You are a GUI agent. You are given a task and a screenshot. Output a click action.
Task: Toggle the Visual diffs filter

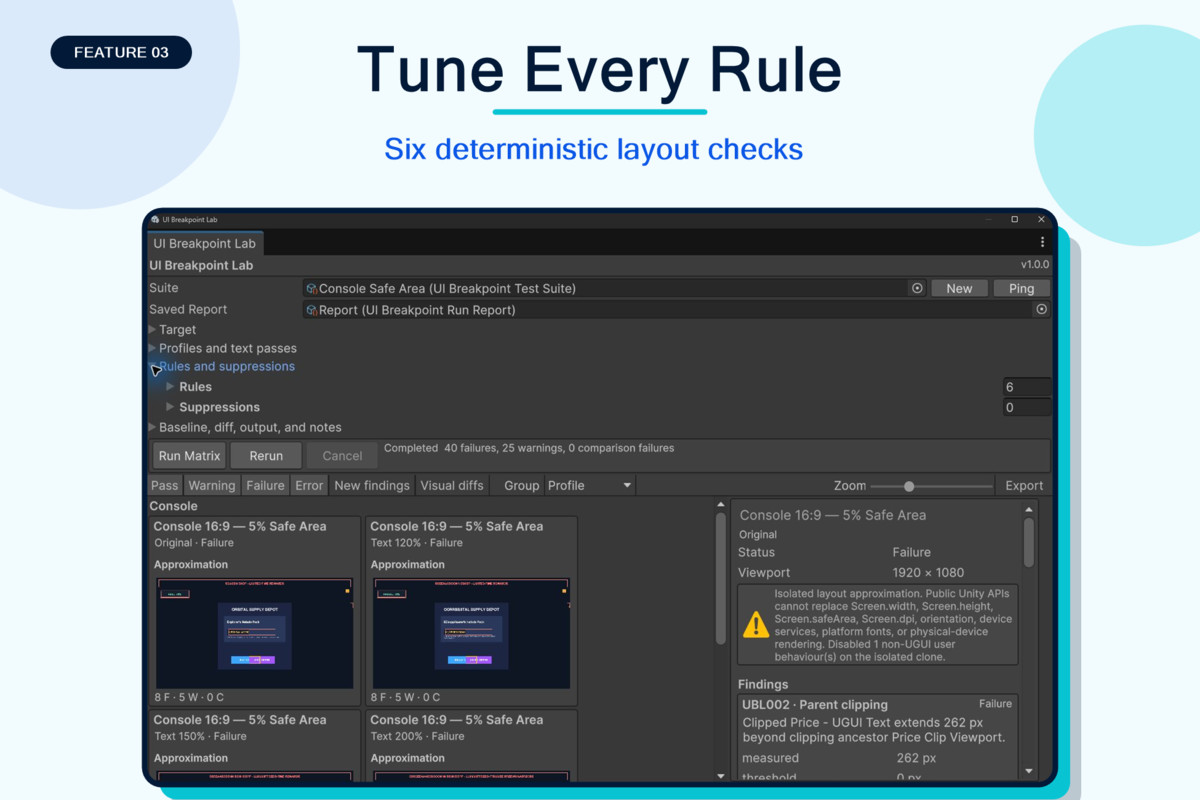click(452, 485)
